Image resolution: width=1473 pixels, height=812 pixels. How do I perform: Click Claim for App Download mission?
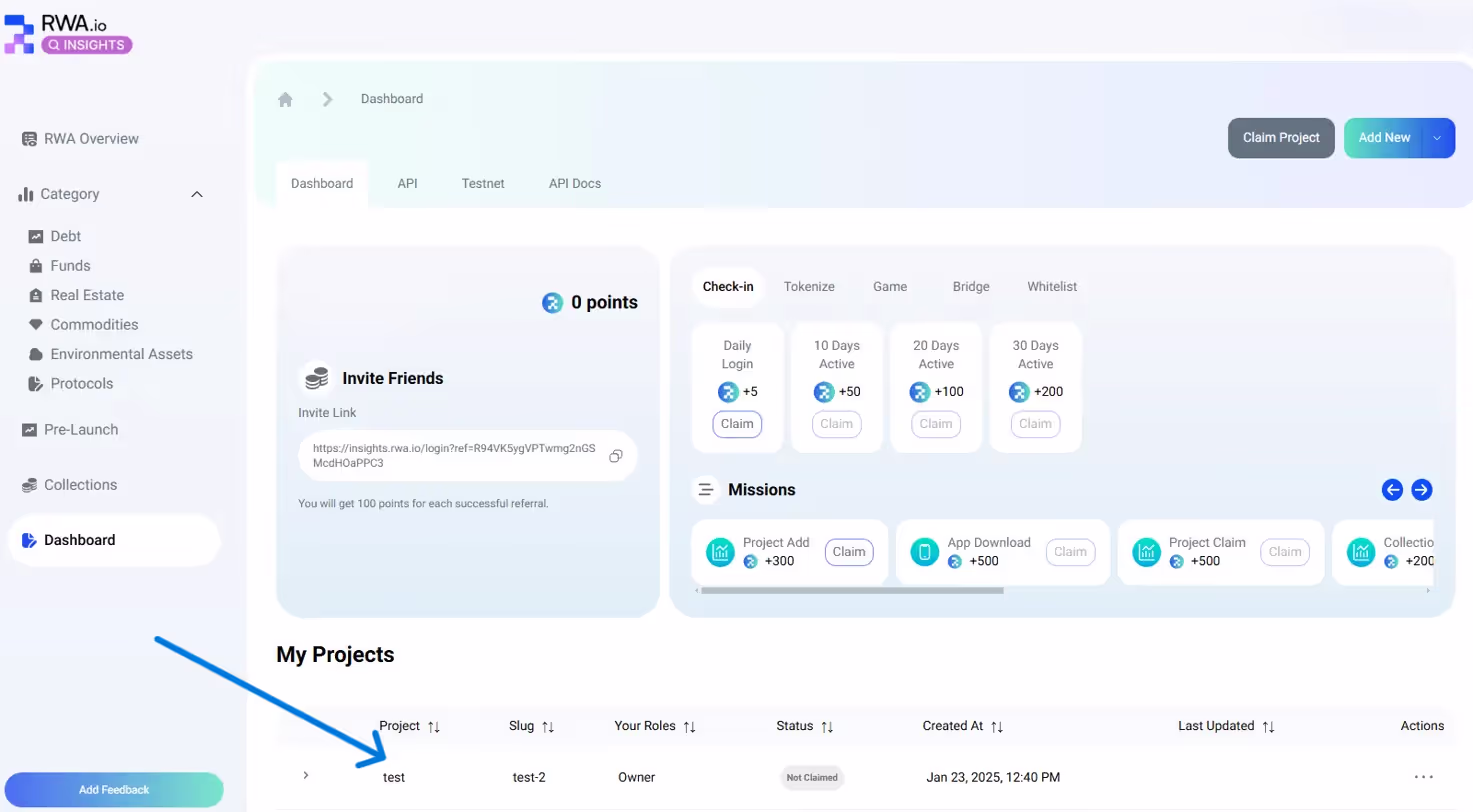[1070, 552]
